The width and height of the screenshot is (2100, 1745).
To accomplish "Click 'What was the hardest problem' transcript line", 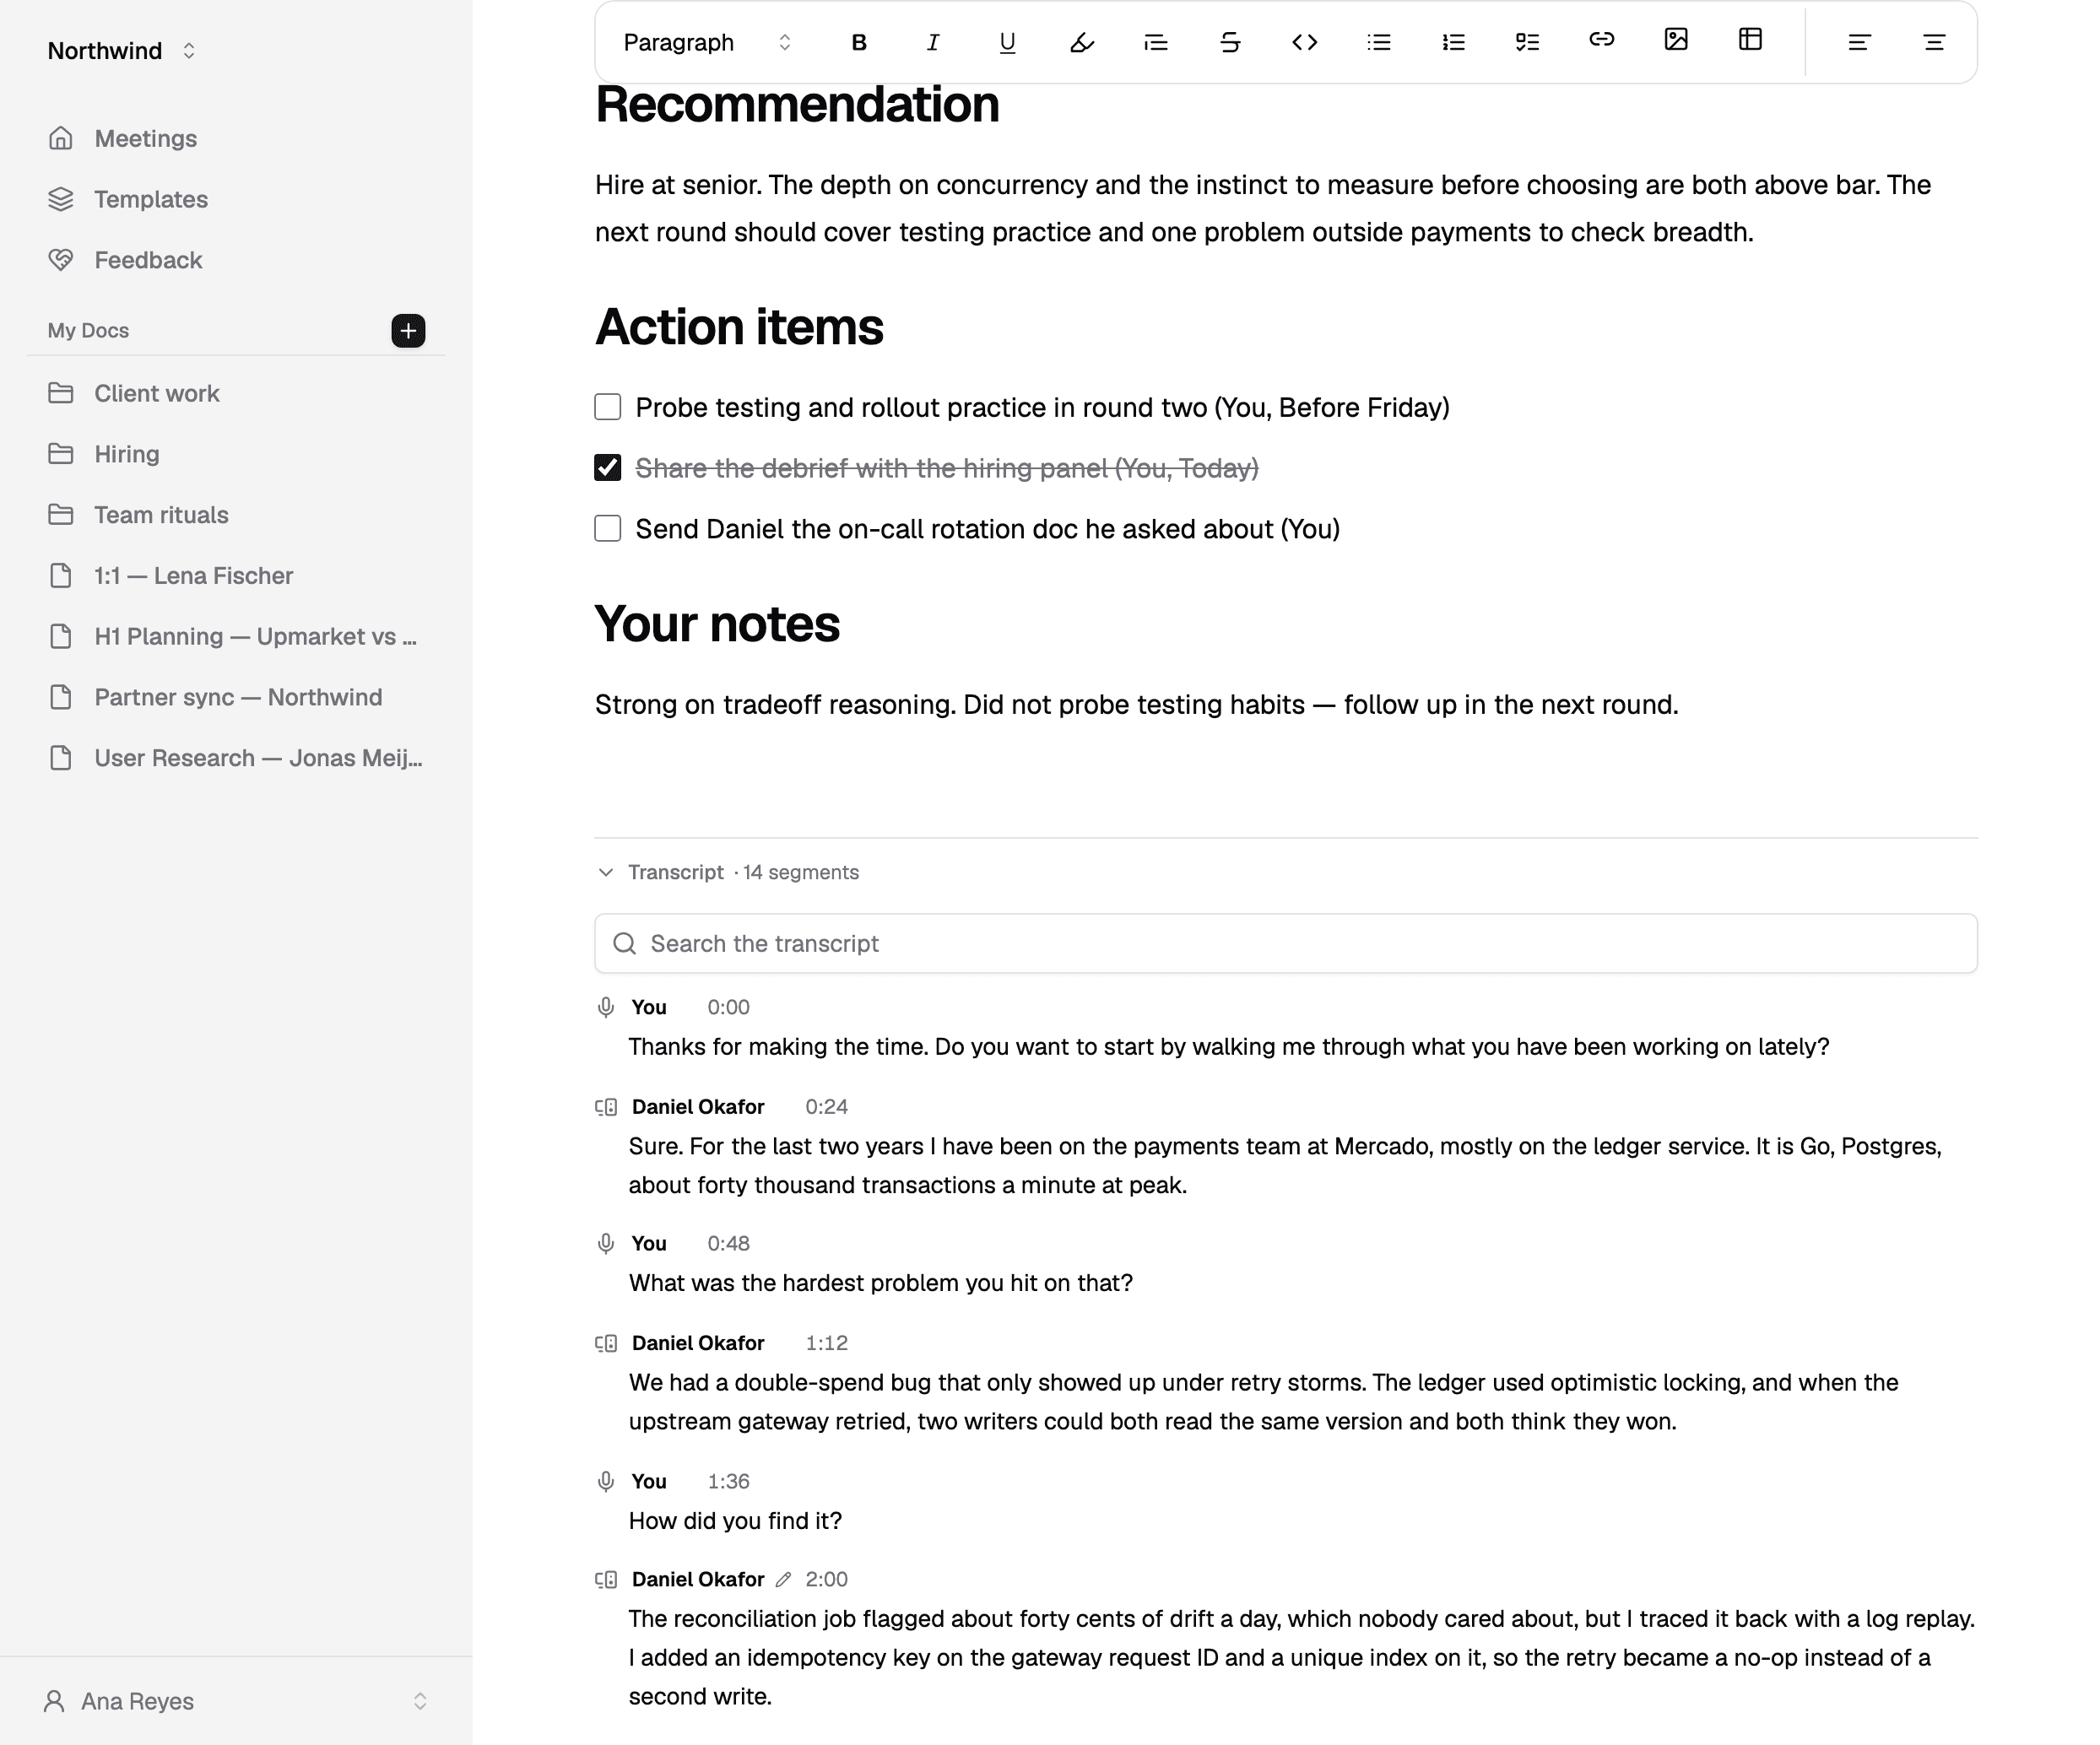I will point(881,1283).
